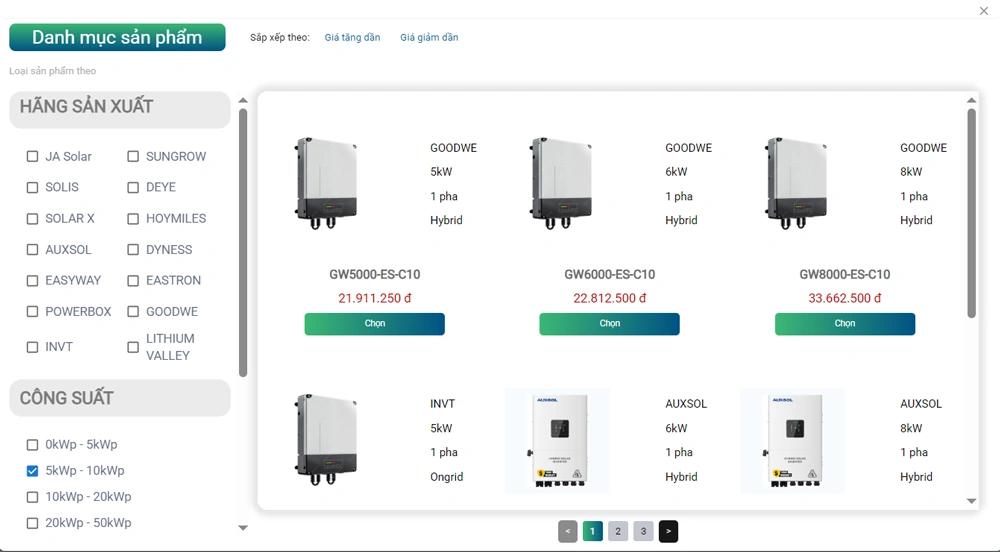Click the HÃNG SẢN XUẤT section header
The image size is (1000, 552).
pyautogui.click(x=120, y=110)
